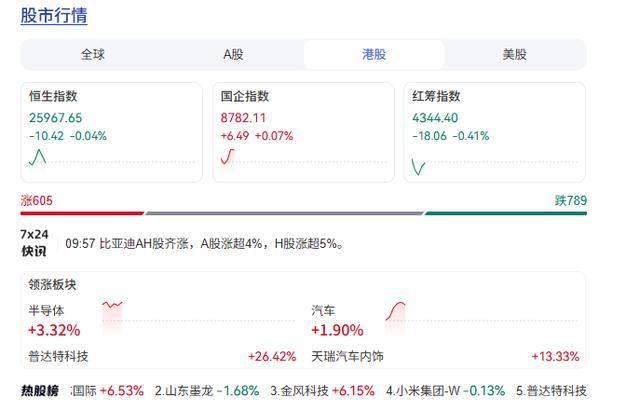Open the 红筹指数 index card

[494, 132]
